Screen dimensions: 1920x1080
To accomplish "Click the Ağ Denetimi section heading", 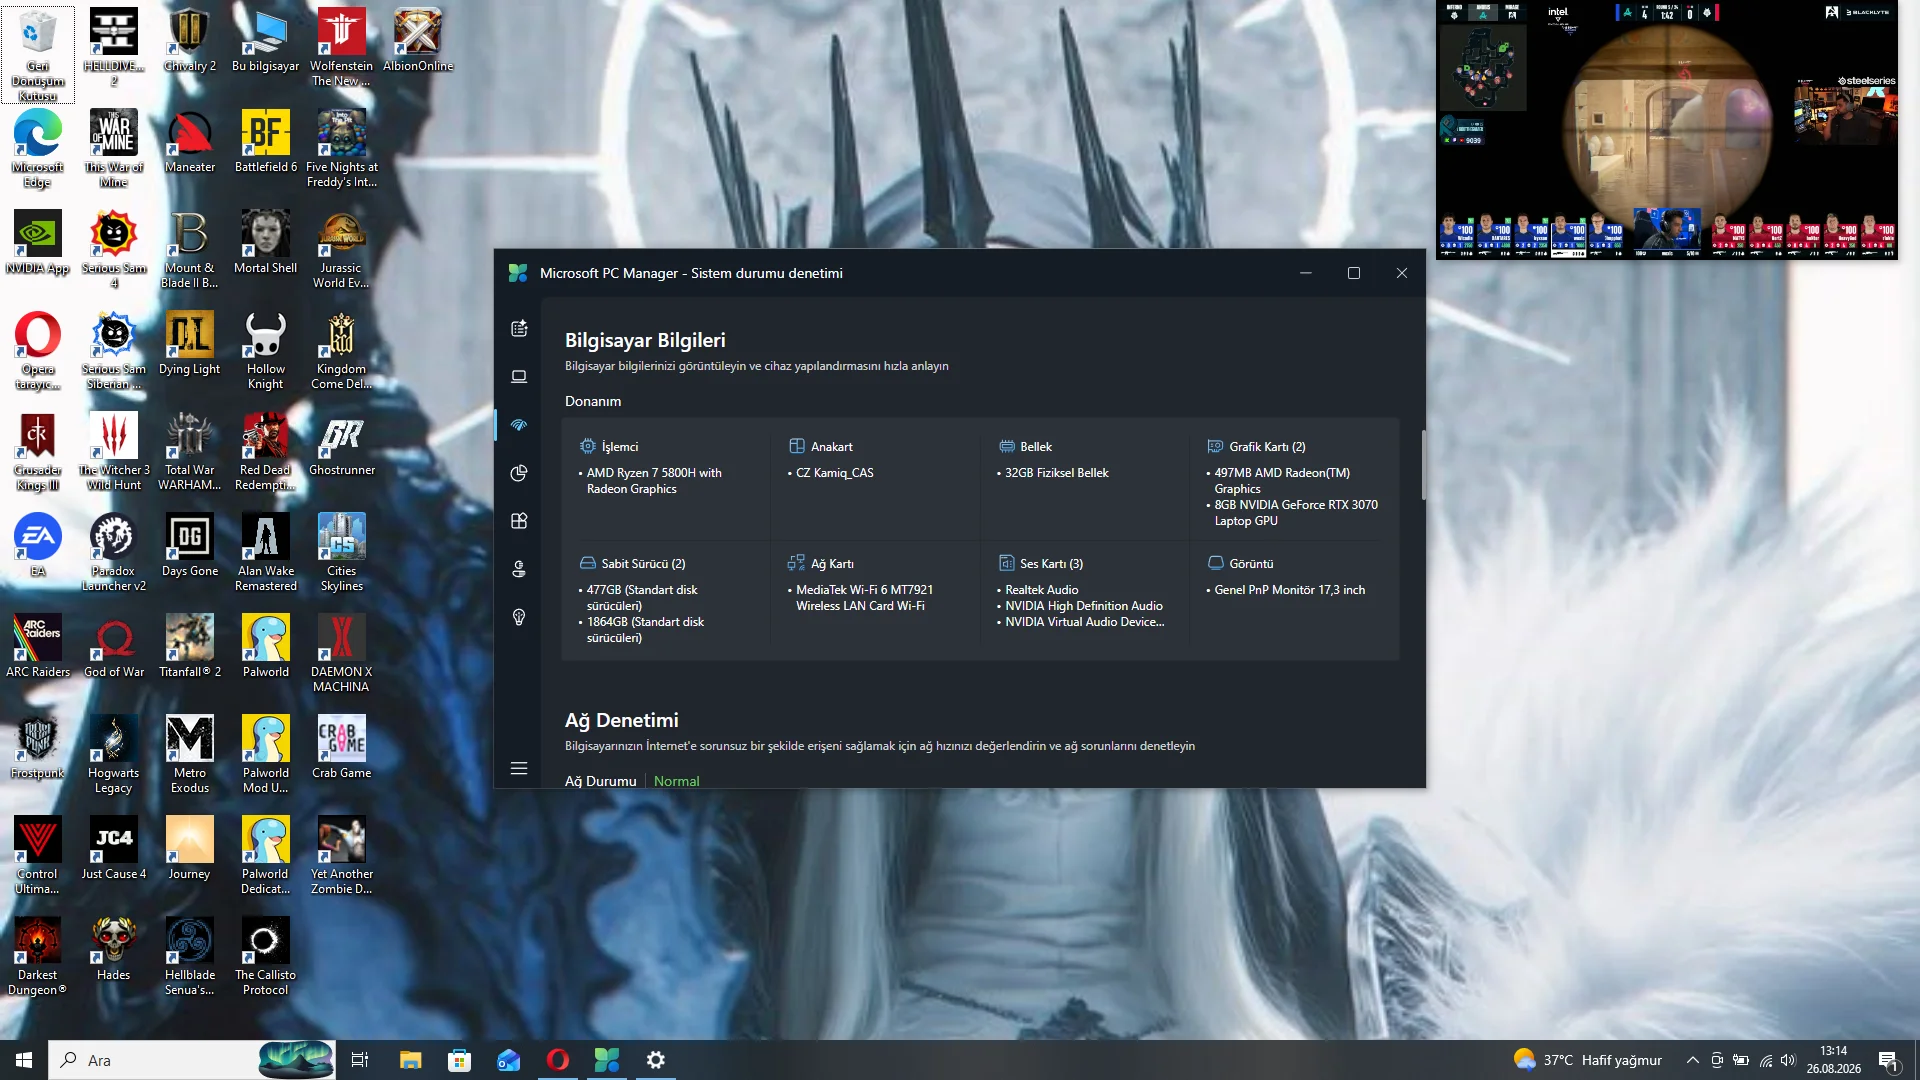I will pos(621,720).
